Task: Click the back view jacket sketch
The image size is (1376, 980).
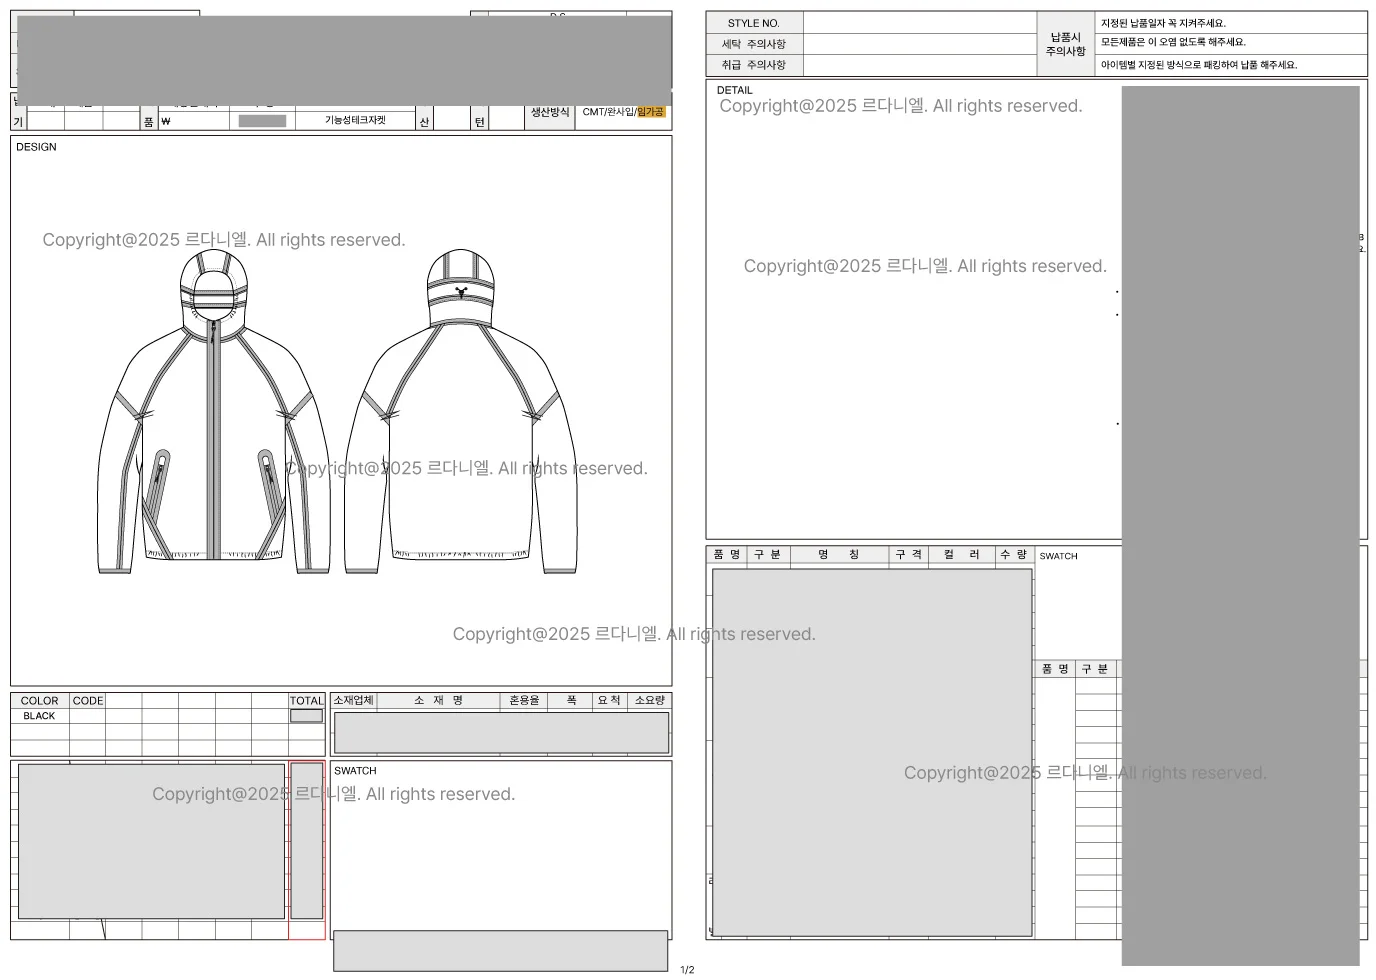Action: [461, 420]
